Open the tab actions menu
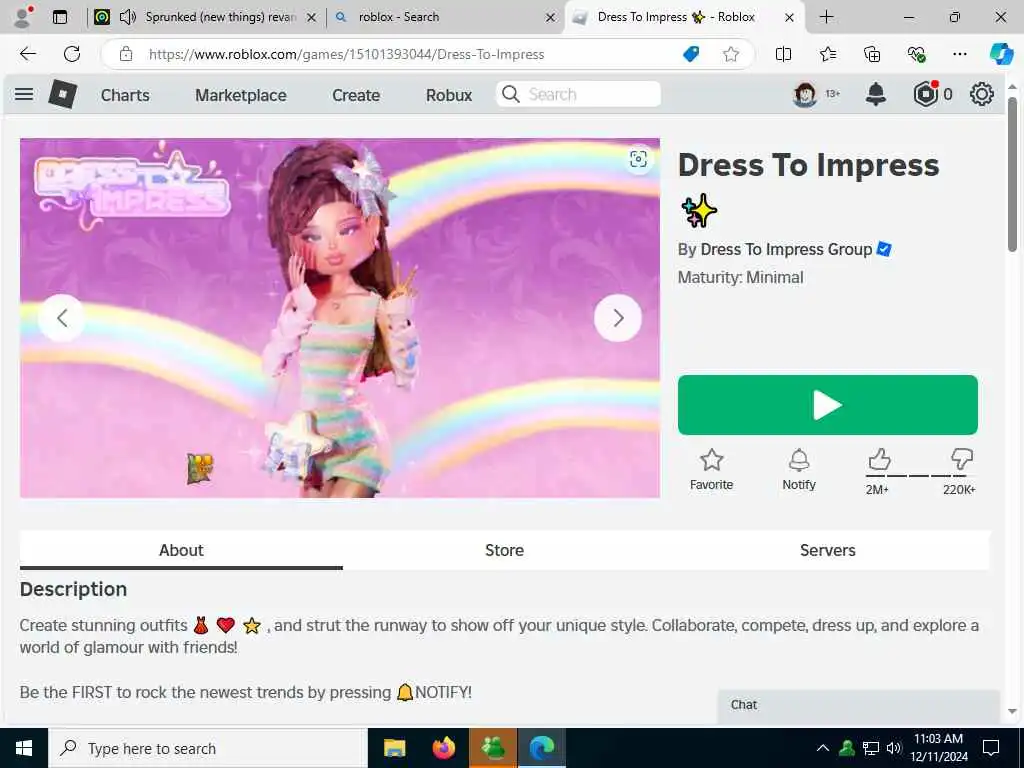 (x=60, y=17)
